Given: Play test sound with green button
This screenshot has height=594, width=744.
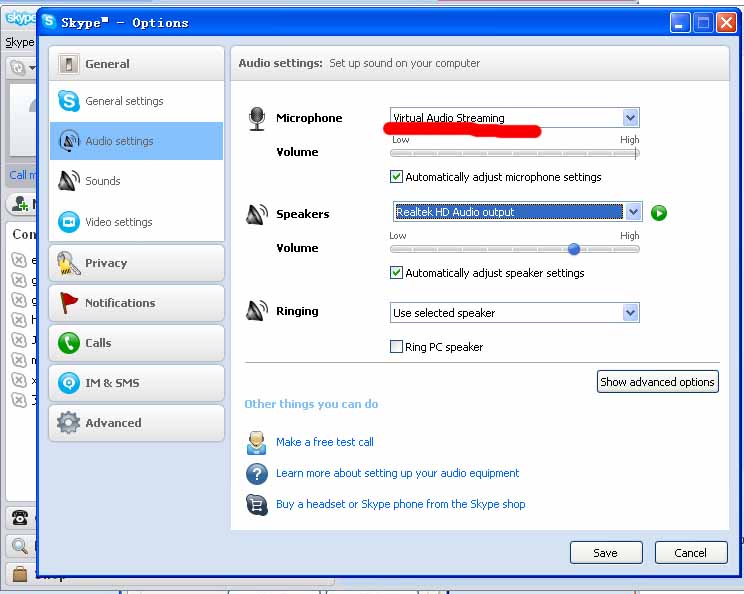Looking at the screenshot, I should (659, 213).
